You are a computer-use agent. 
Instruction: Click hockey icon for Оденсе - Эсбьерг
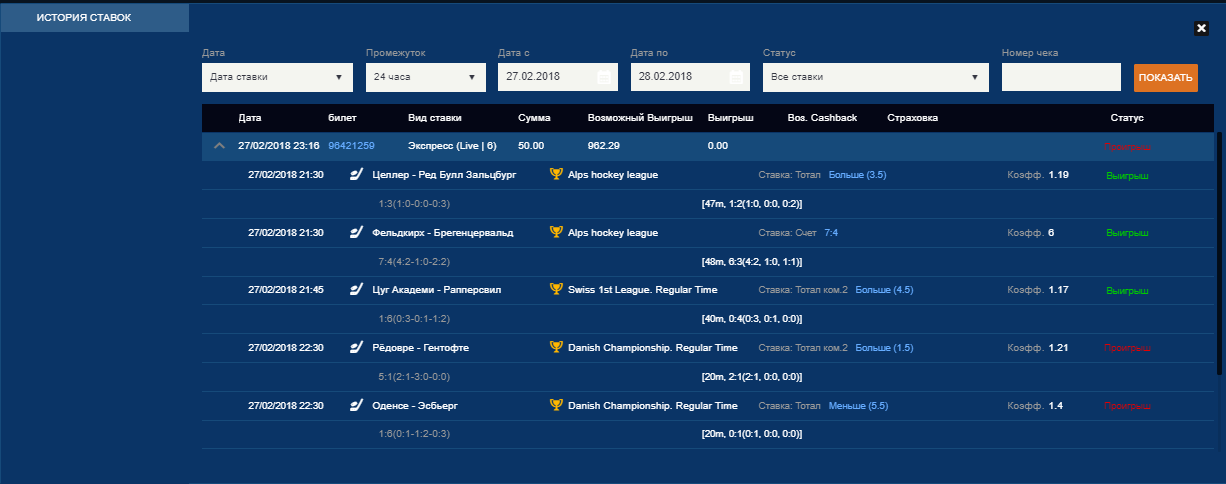pyautogui.click(x=355, y=406)
